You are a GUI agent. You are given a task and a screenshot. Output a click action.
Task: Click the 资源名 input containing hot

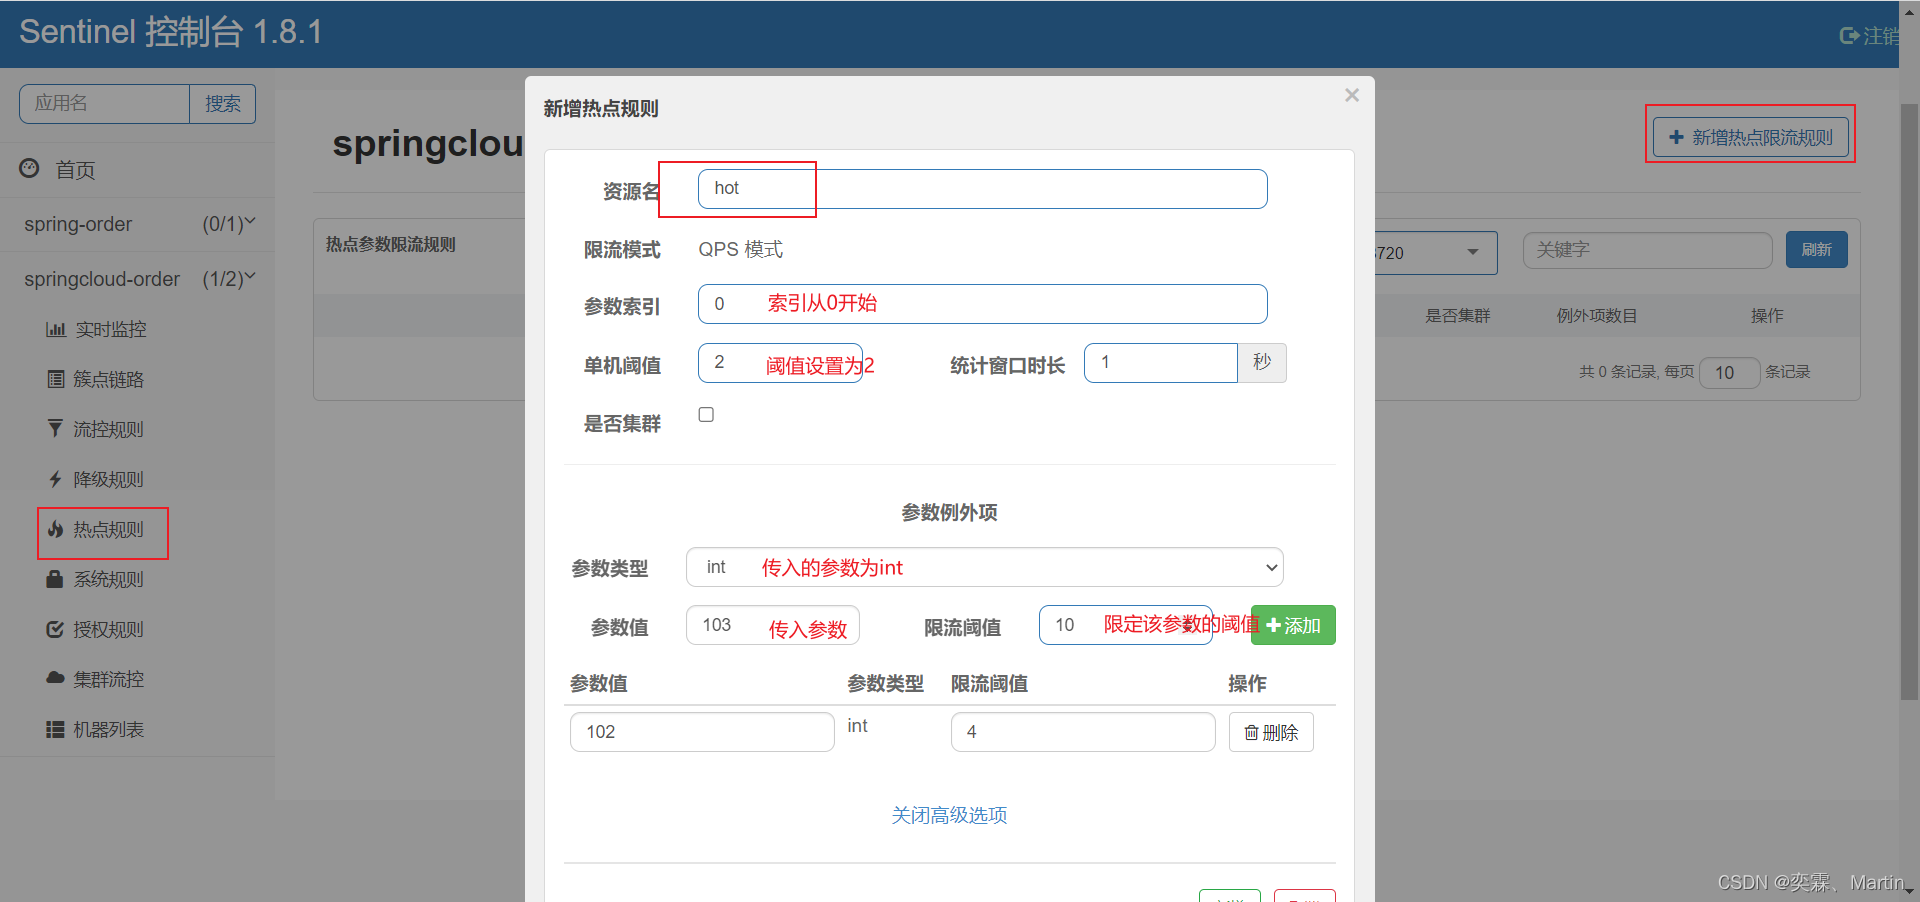tap(982, 189)
